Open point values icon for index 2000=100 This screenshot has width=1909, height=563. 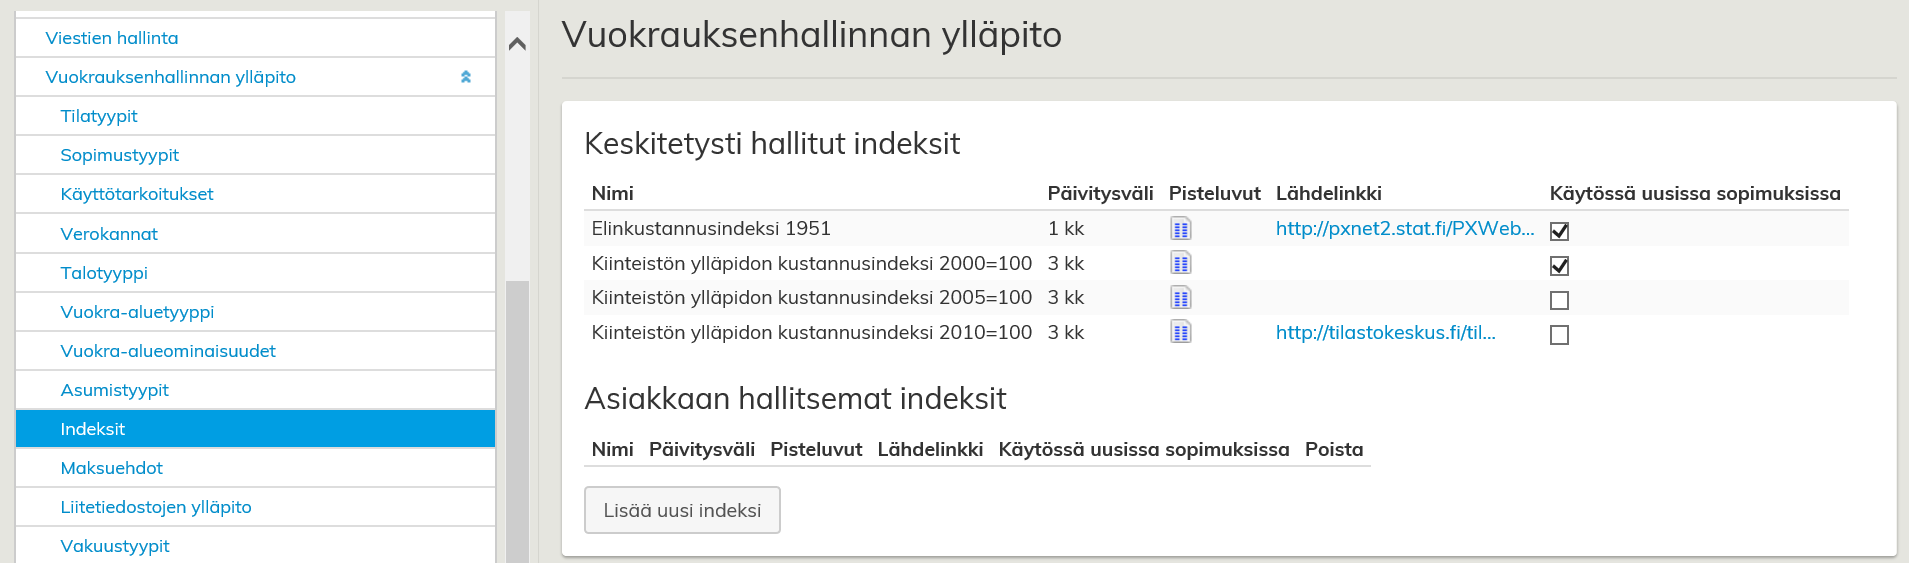(x=1180, y=264)
